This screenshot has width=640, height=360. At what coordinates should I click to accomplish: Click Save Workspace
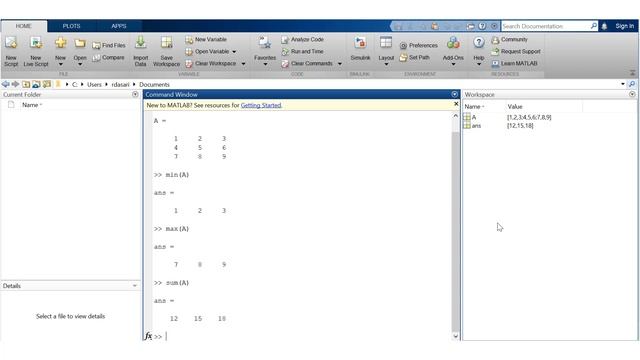point(166,51)
